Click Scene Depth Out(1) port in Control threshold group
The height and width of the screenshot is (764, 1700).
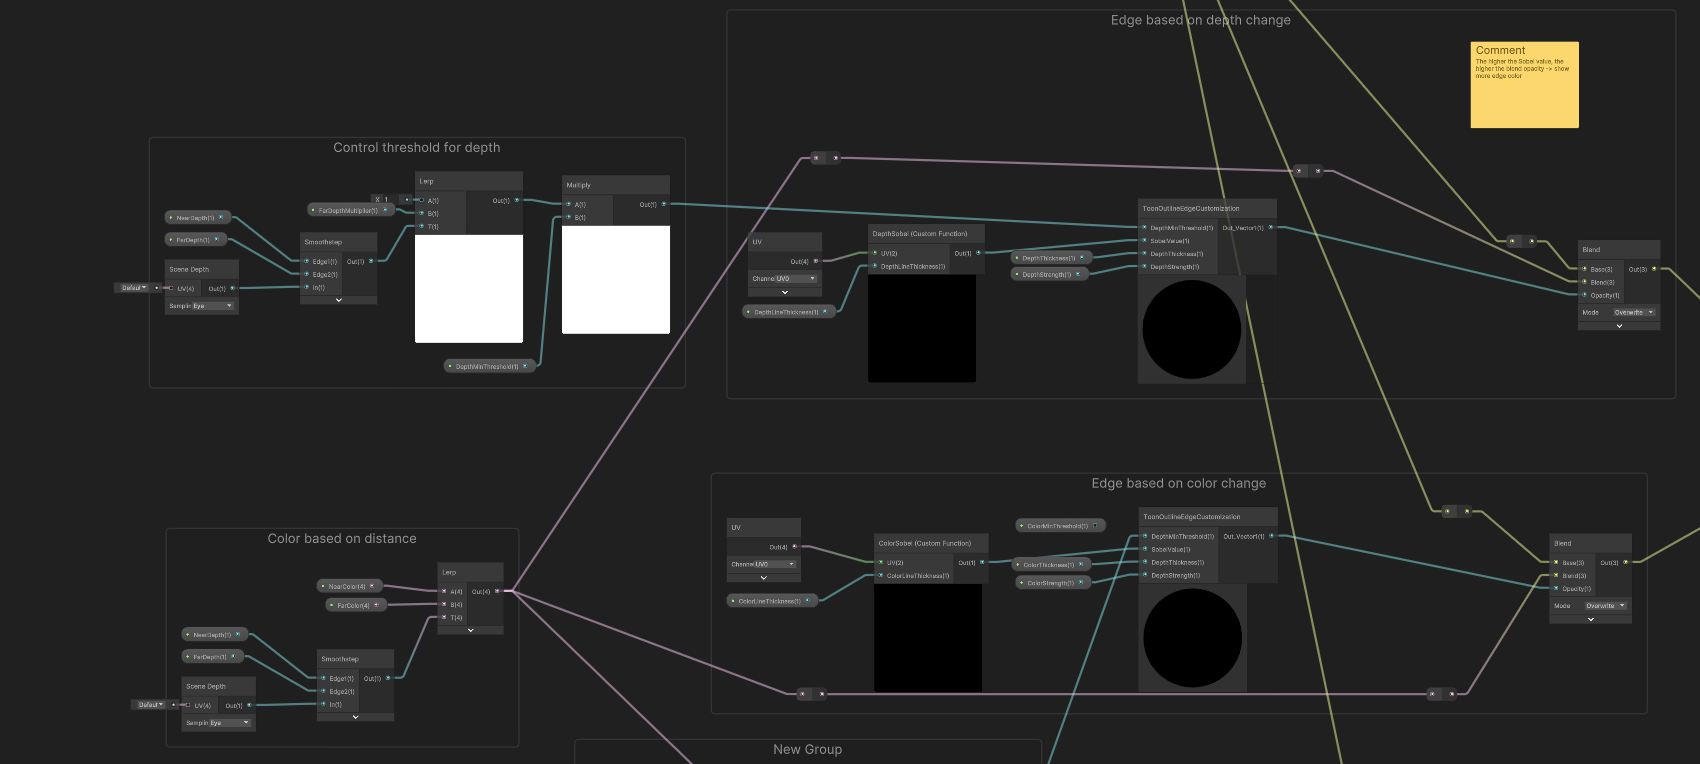[233, 288]
